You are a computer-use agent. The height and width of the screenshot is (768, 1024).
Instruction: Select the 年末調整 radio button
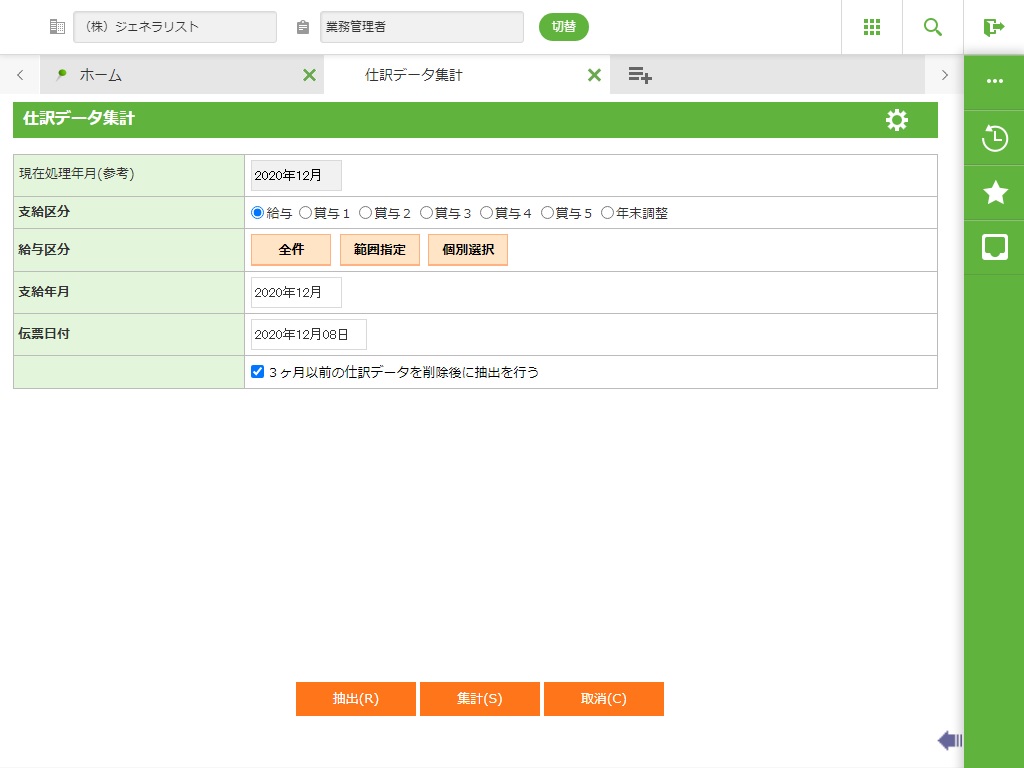pos(607,213)
